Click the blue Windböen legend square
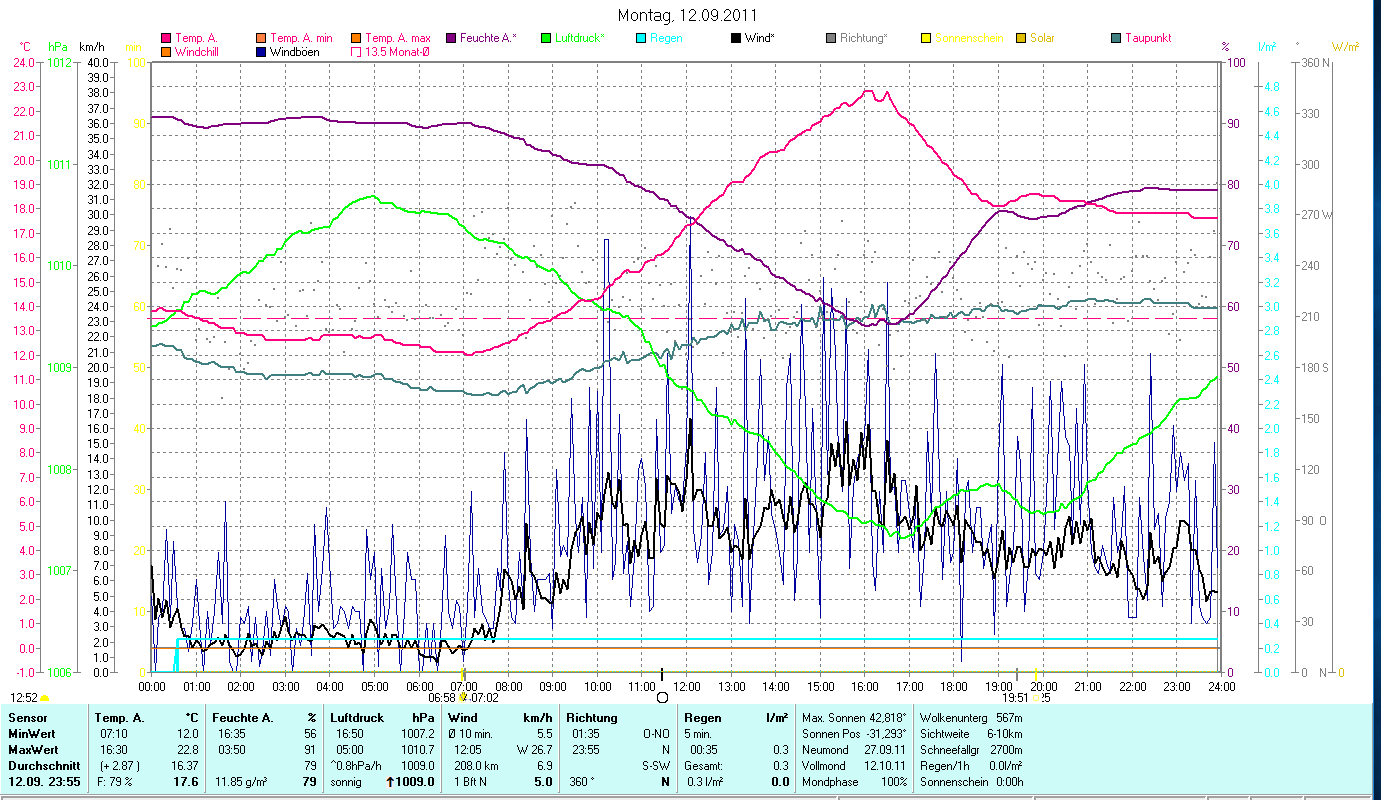 [261, 52]
